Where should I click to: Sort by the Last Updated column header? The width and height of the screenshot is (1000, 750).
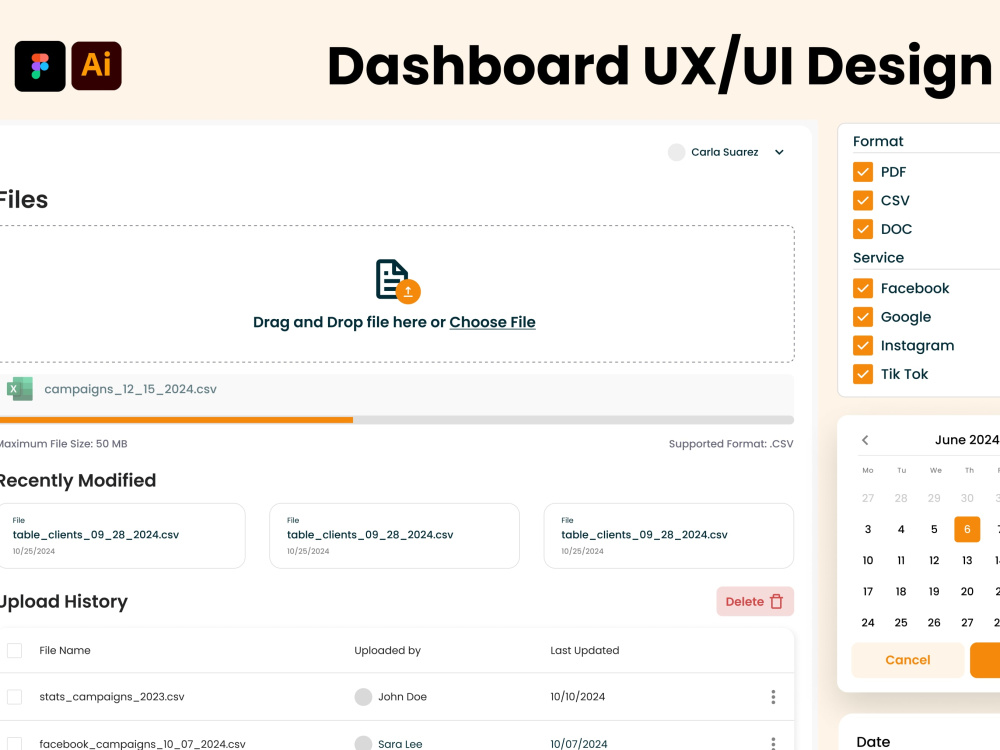click(x=585, y=651)
